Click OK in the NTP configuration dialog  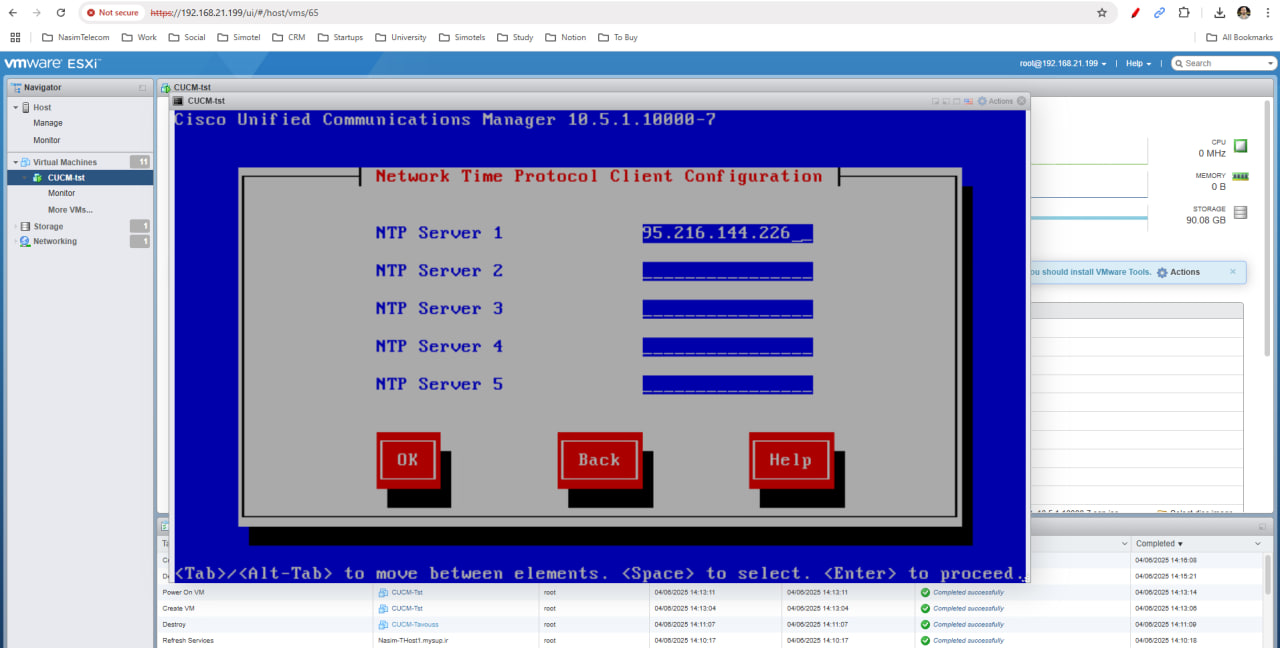tap(408, 460)
